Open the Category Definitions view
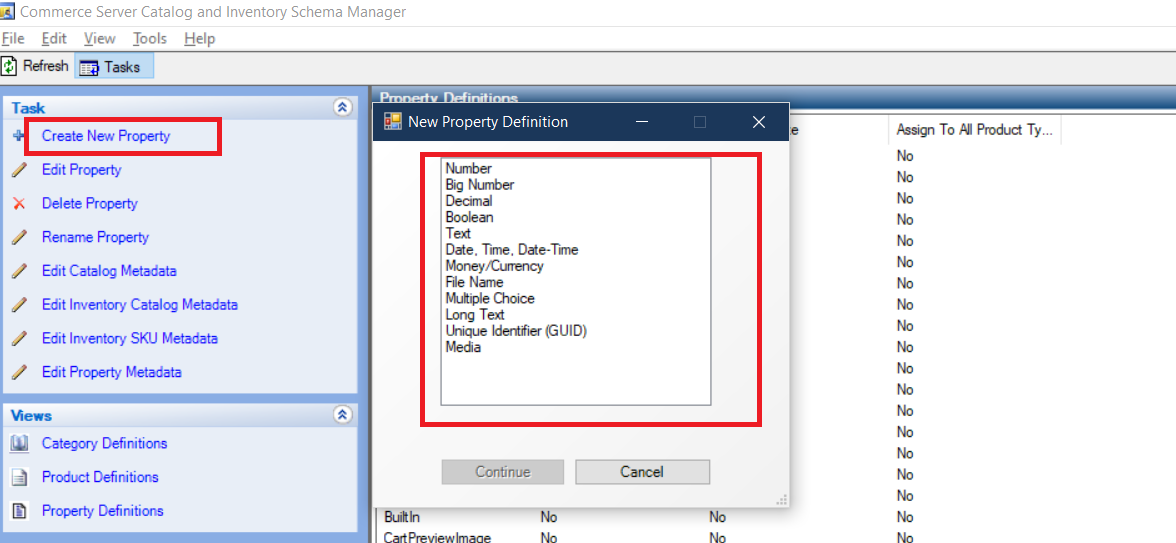This screenshot has width=1176, height=543. (x=104, y=443)
